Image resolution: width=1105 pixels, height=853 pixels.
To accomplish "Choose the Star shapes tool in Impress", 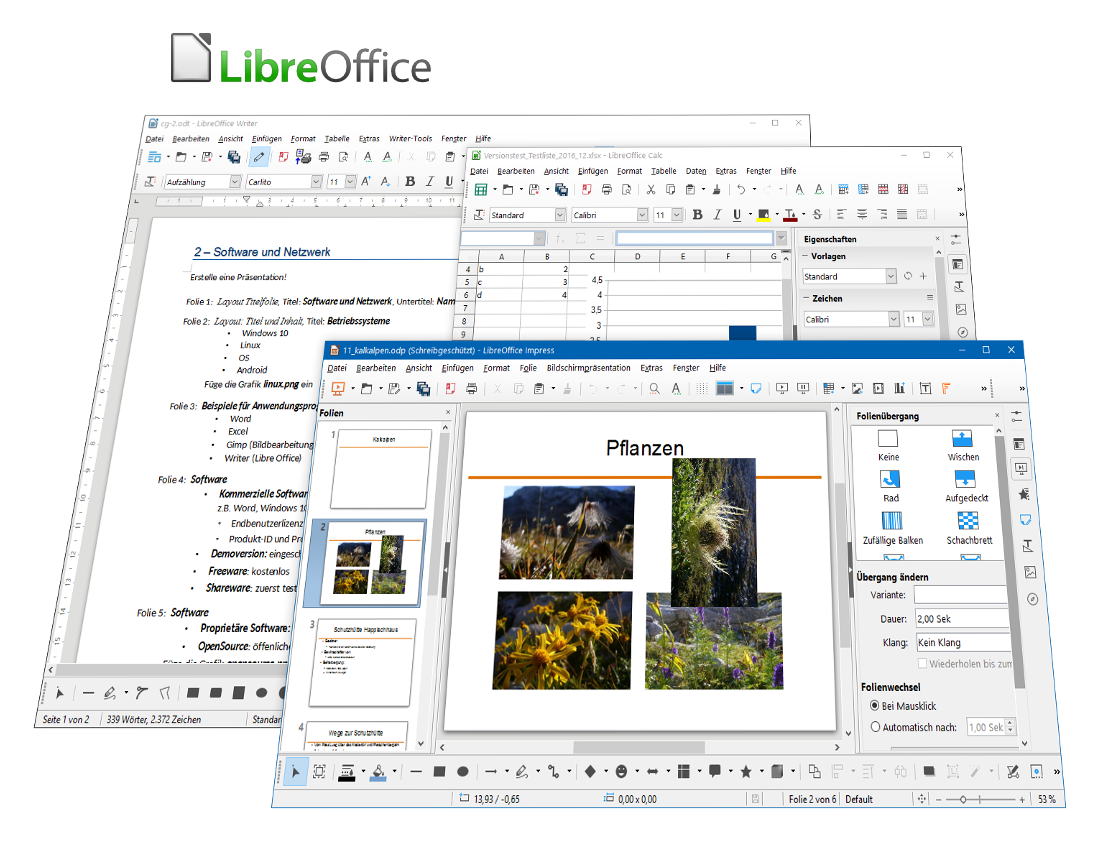I will point(746,772).
